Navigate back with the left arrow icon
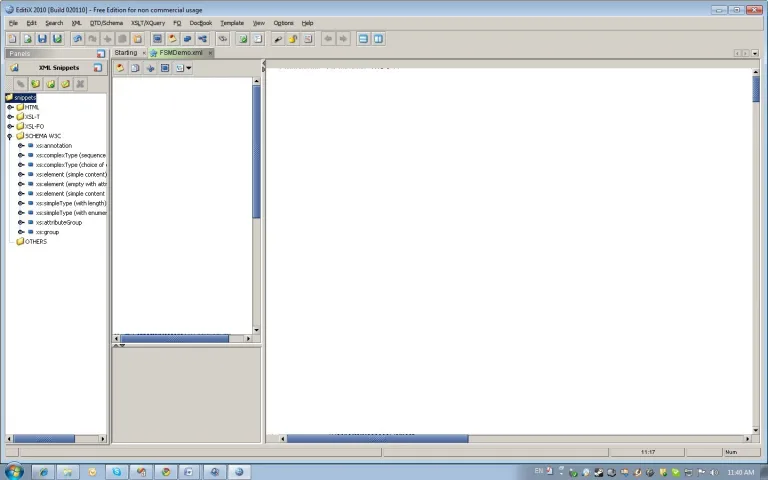Image resolution: width=768 pixels, height=480 pixels. coord(328,39)
